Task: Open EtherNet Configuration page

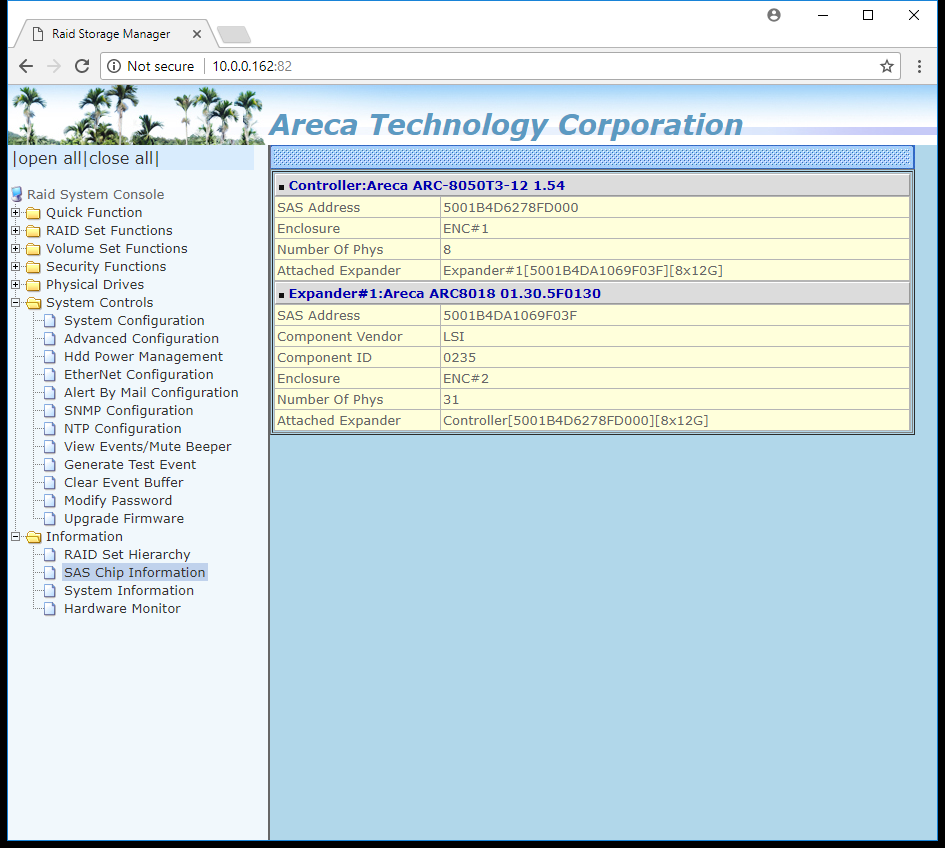Action: 139,375
